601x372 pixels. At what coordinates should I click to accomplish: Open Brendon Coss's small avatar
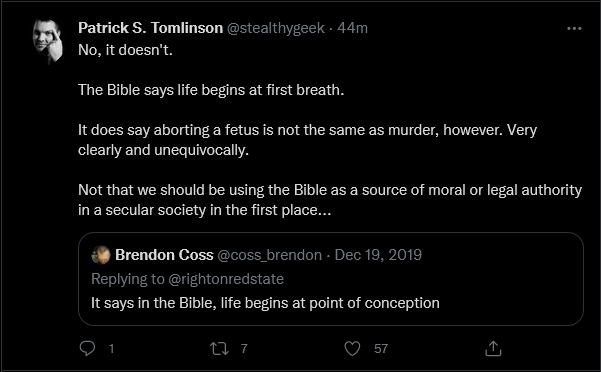coord(101,255)
